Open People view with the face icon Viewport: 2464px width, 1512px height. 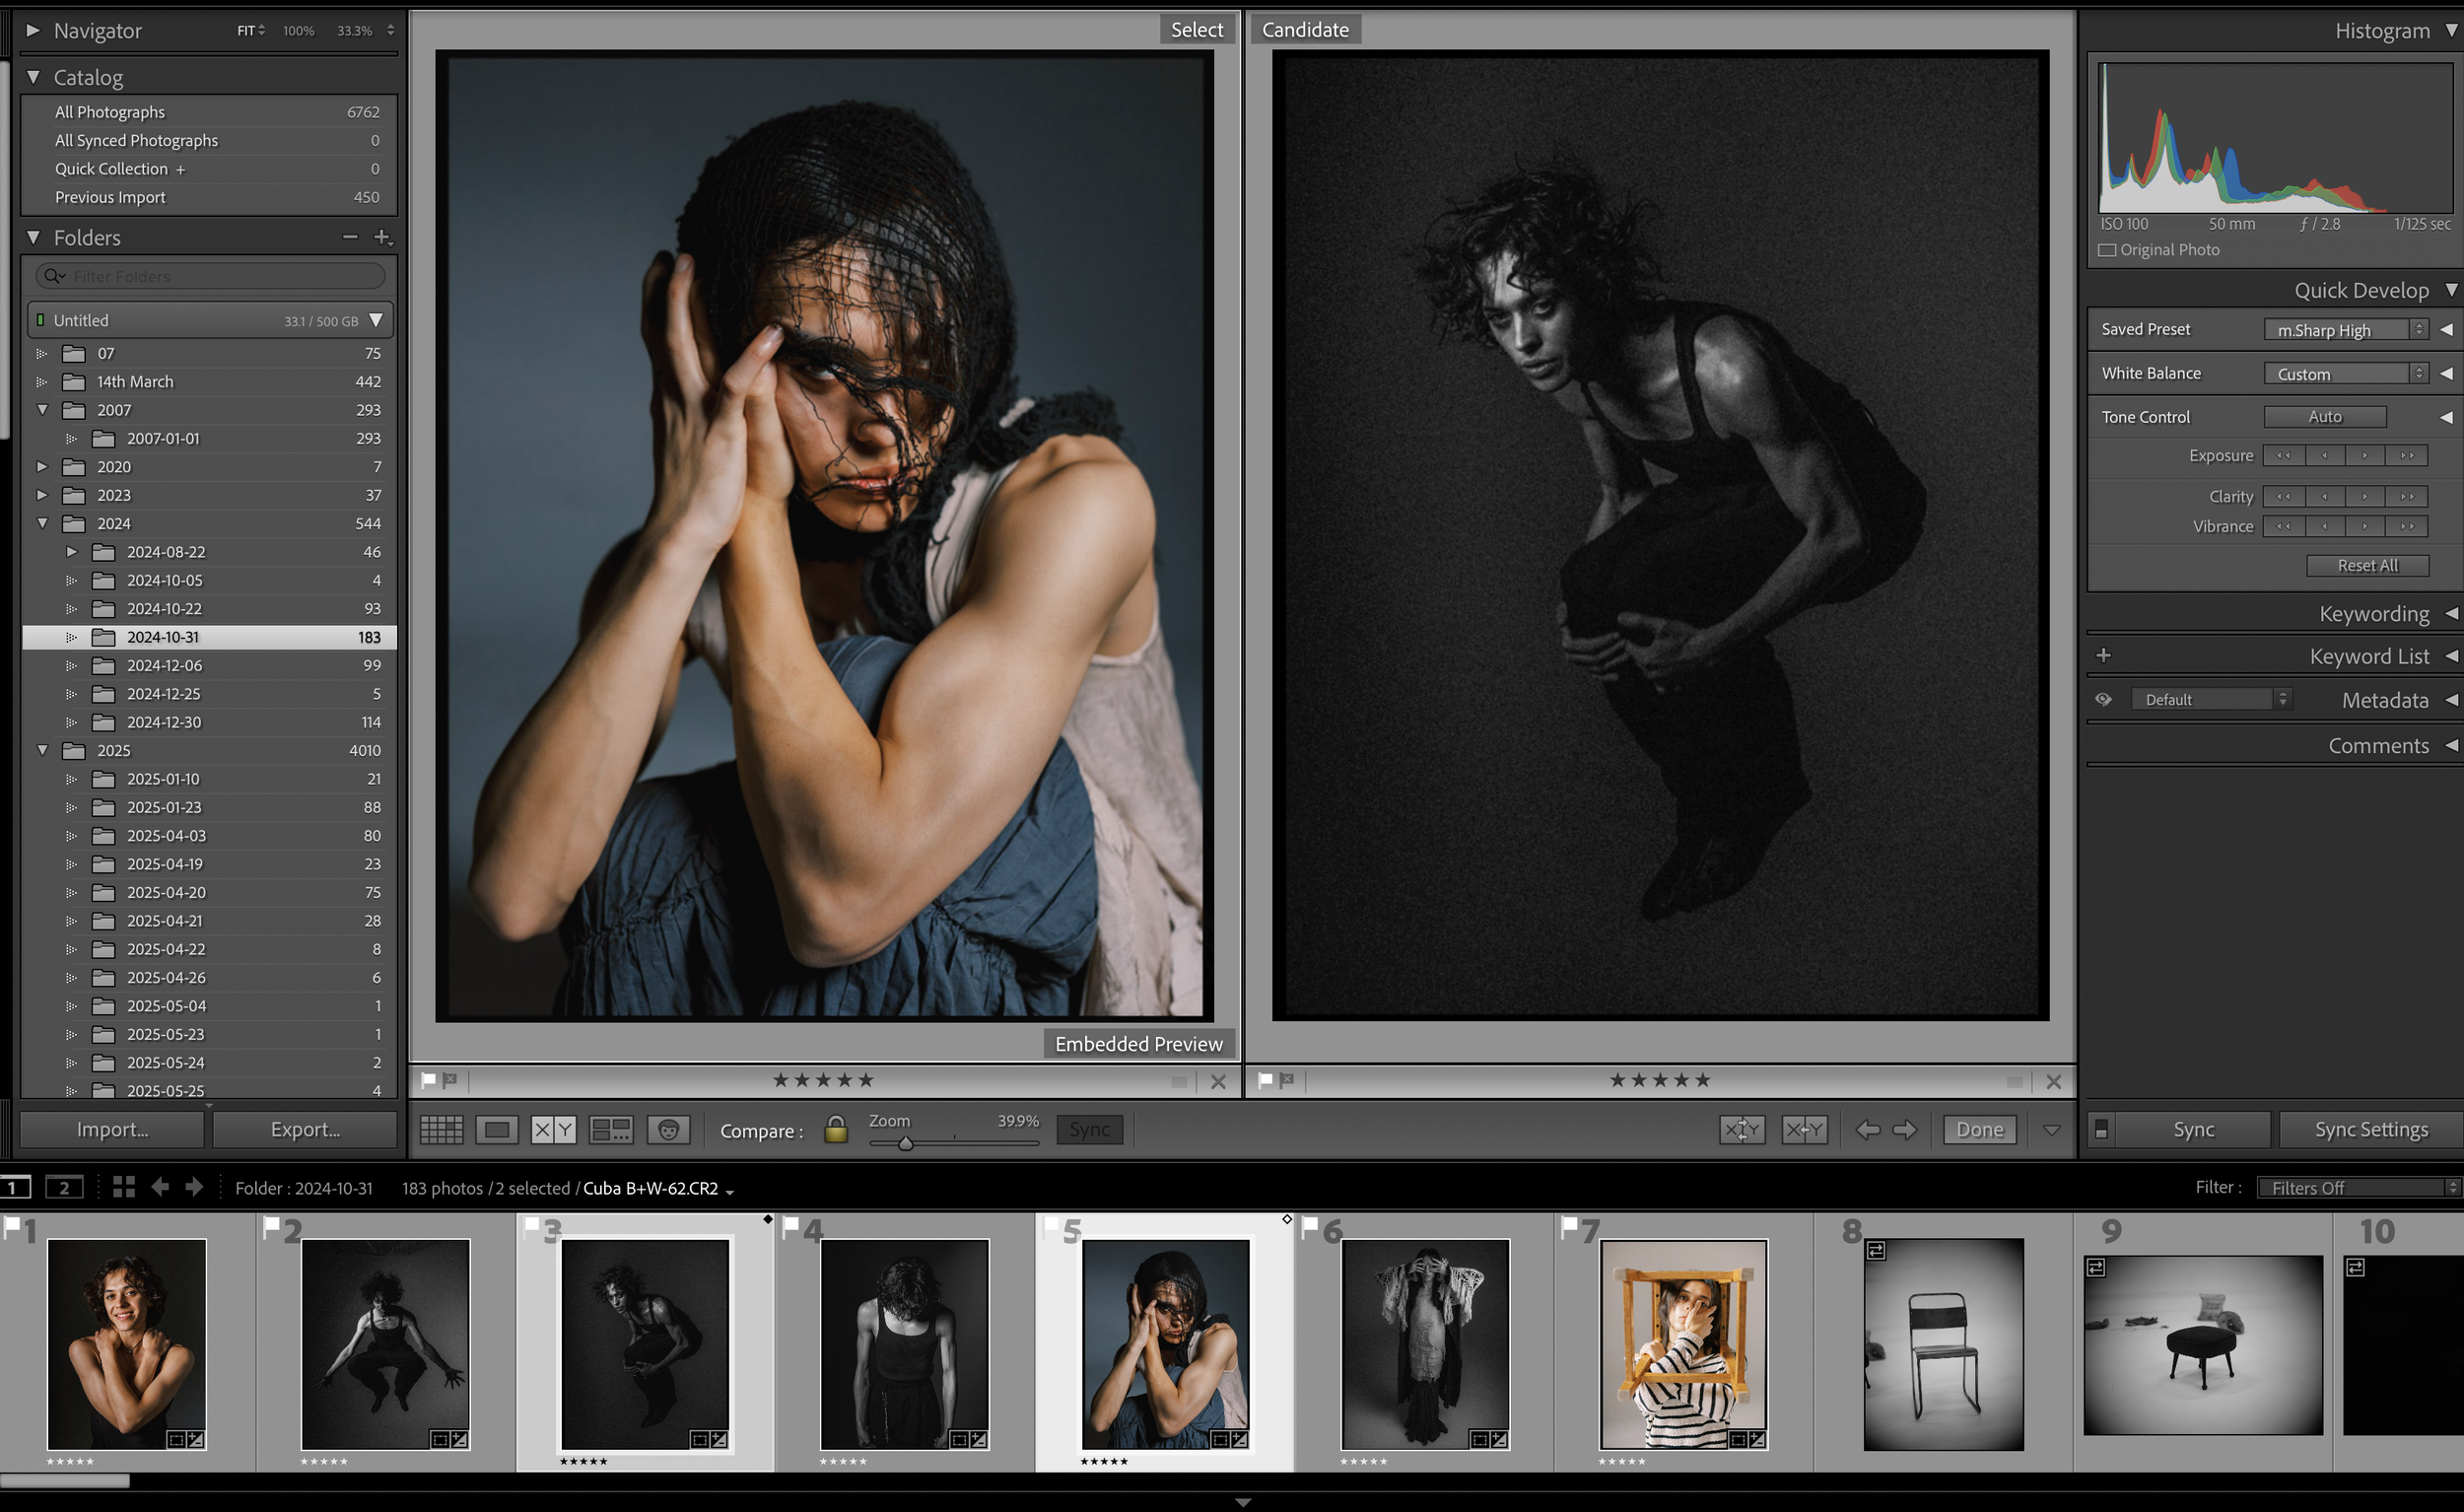tap(669, 1130)
